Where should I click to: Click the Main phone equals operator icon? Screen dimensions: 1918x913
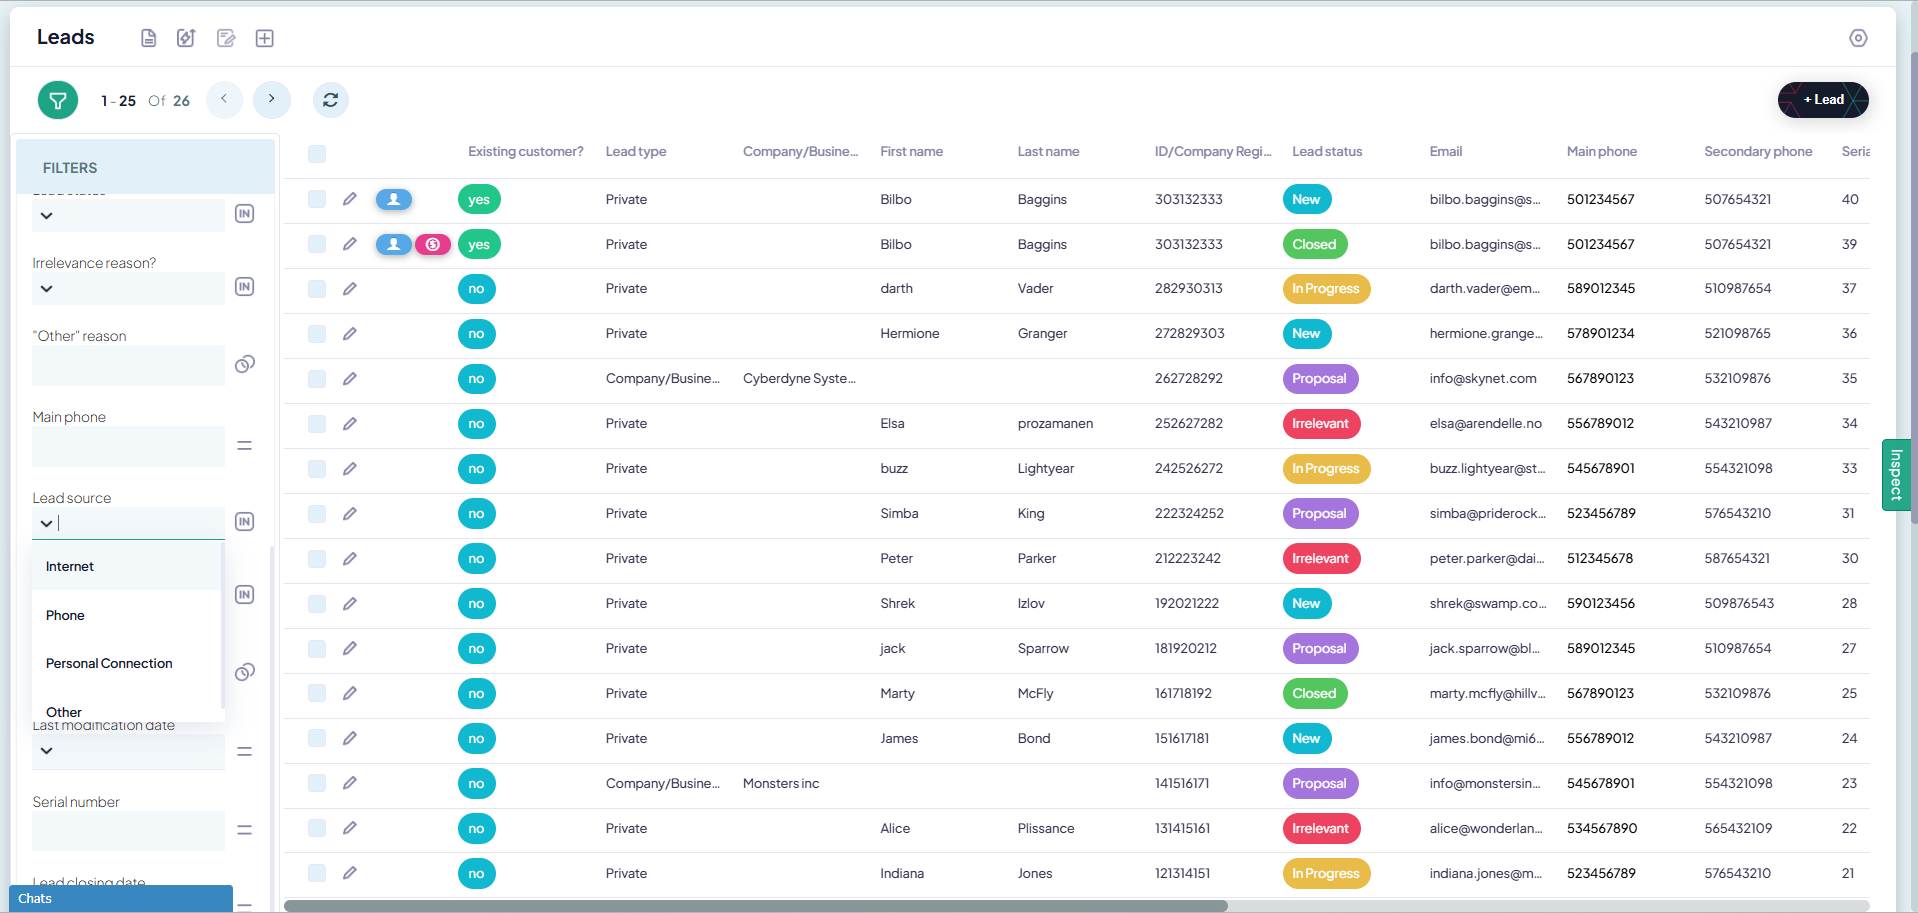(245, 446)
